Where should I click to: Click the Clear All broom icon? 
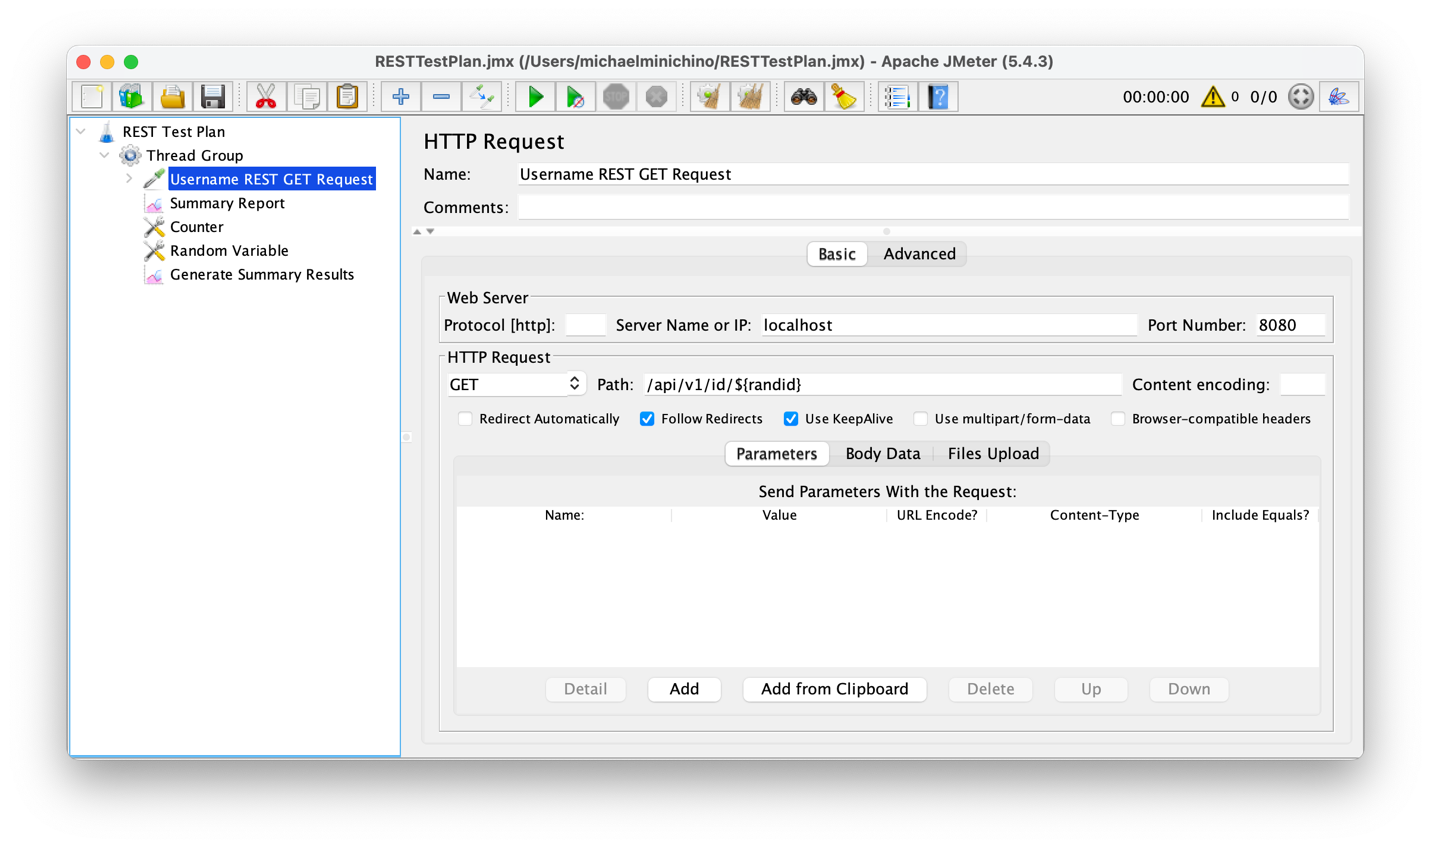[x=750, y=97]
